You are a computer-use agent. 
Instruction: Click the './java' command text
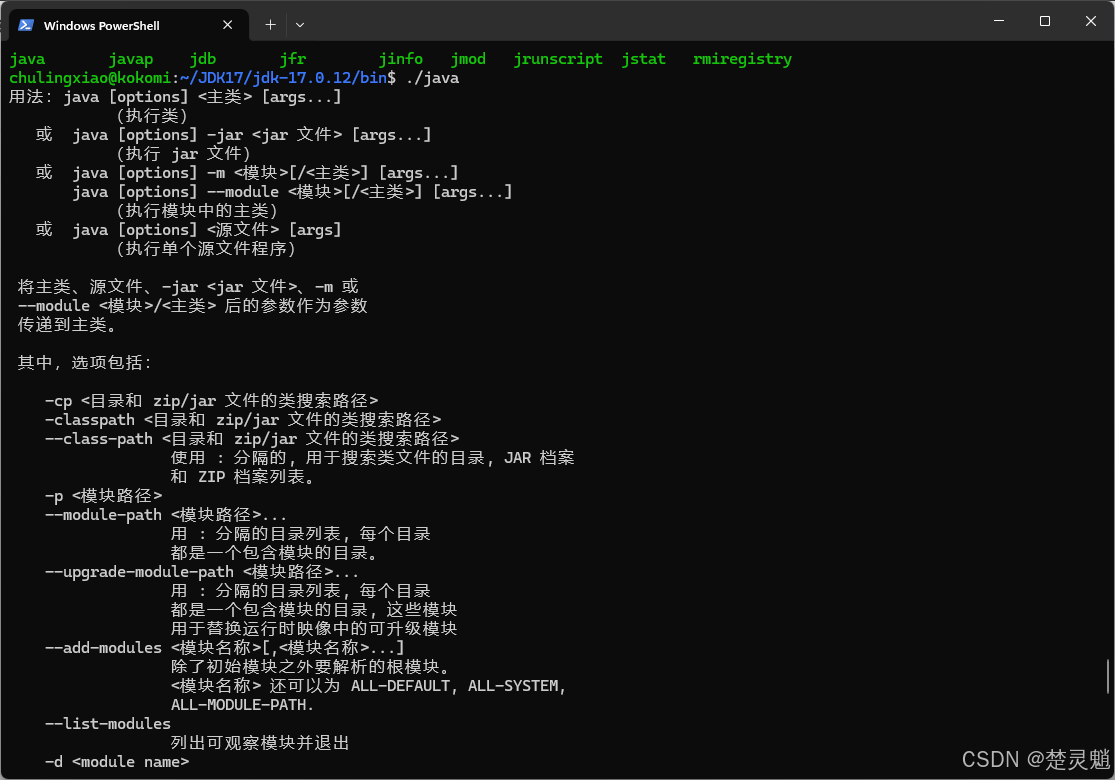click(432, 78)
